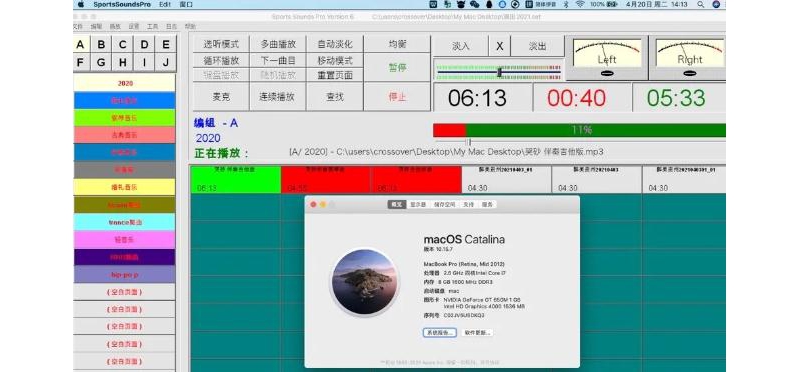Open the Edit menu

pyautogui.click(x=164, y=5)
